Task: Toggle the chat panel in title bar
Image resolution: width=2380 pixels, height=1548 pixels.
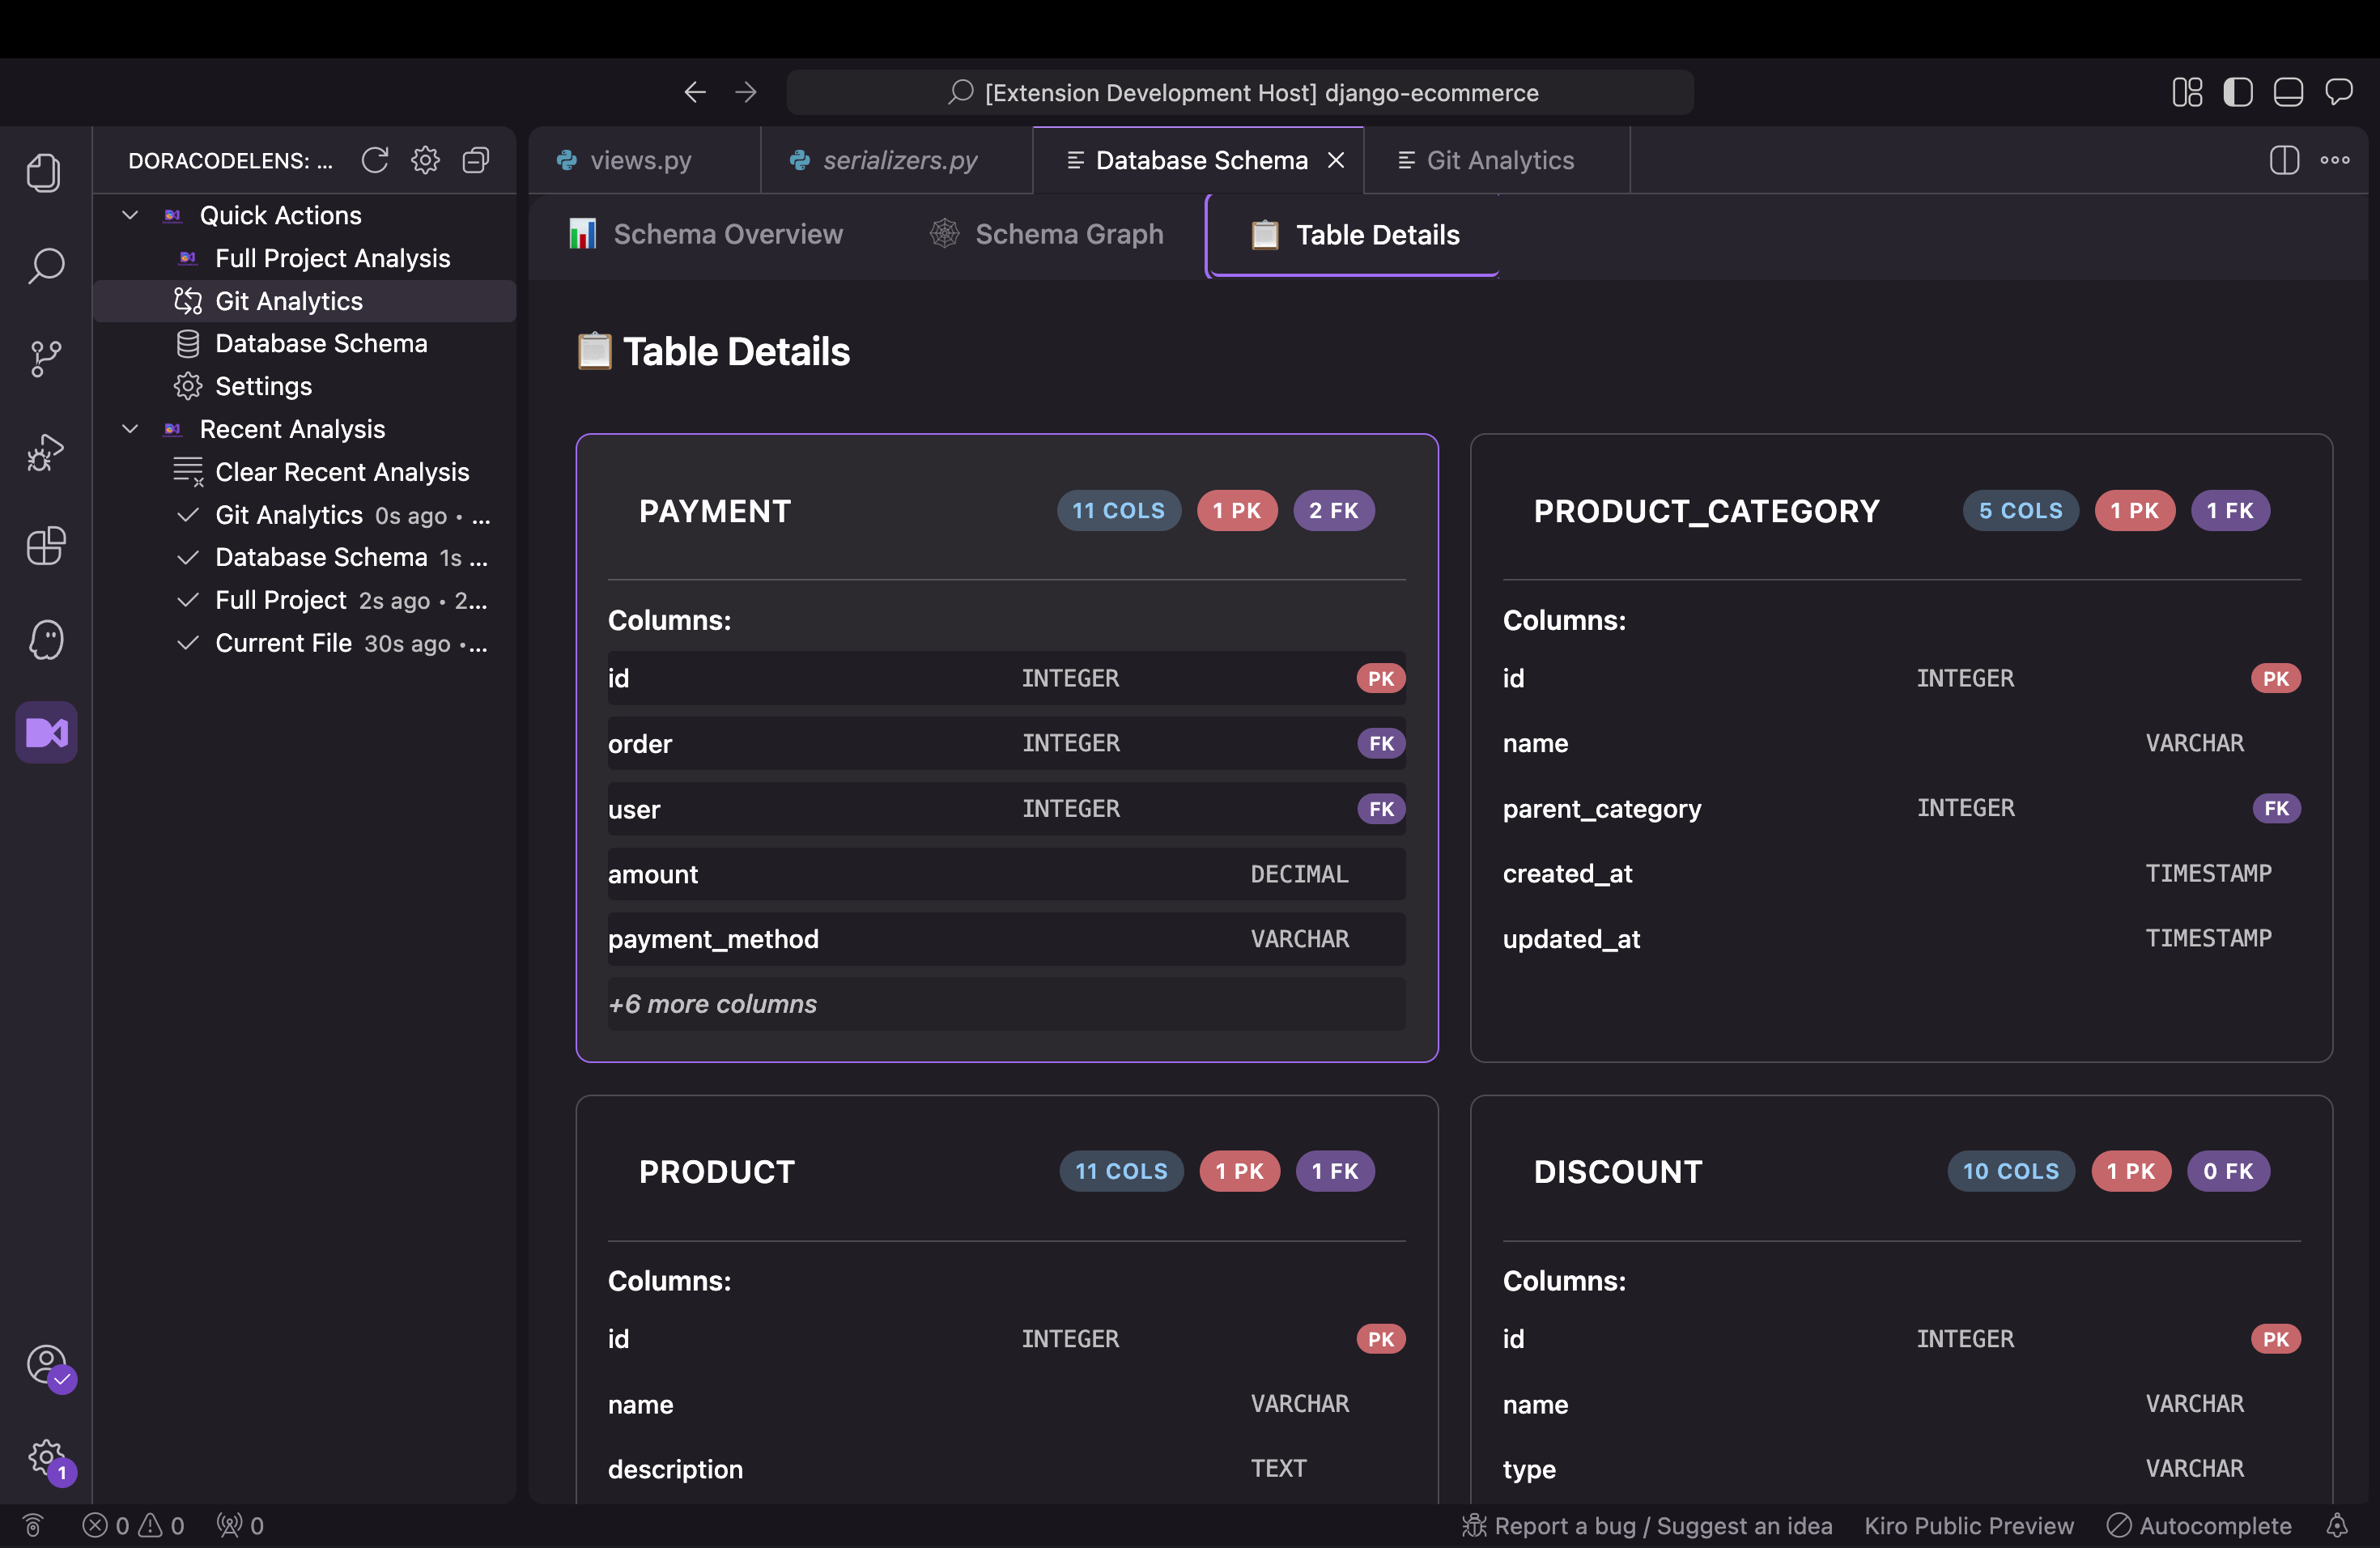Action: [2339, 93]
